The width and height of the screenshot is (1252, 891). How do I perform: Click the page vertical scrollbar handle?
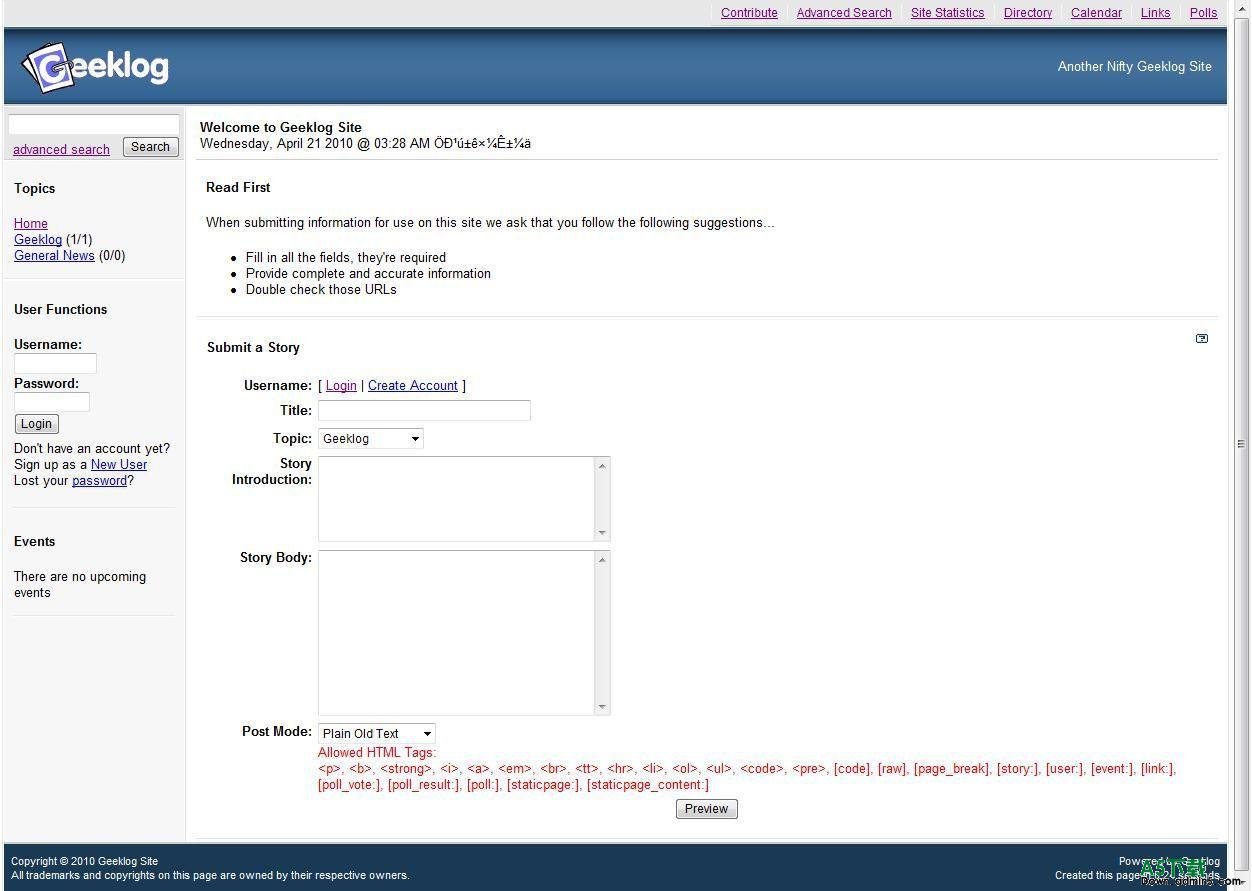1241,444
